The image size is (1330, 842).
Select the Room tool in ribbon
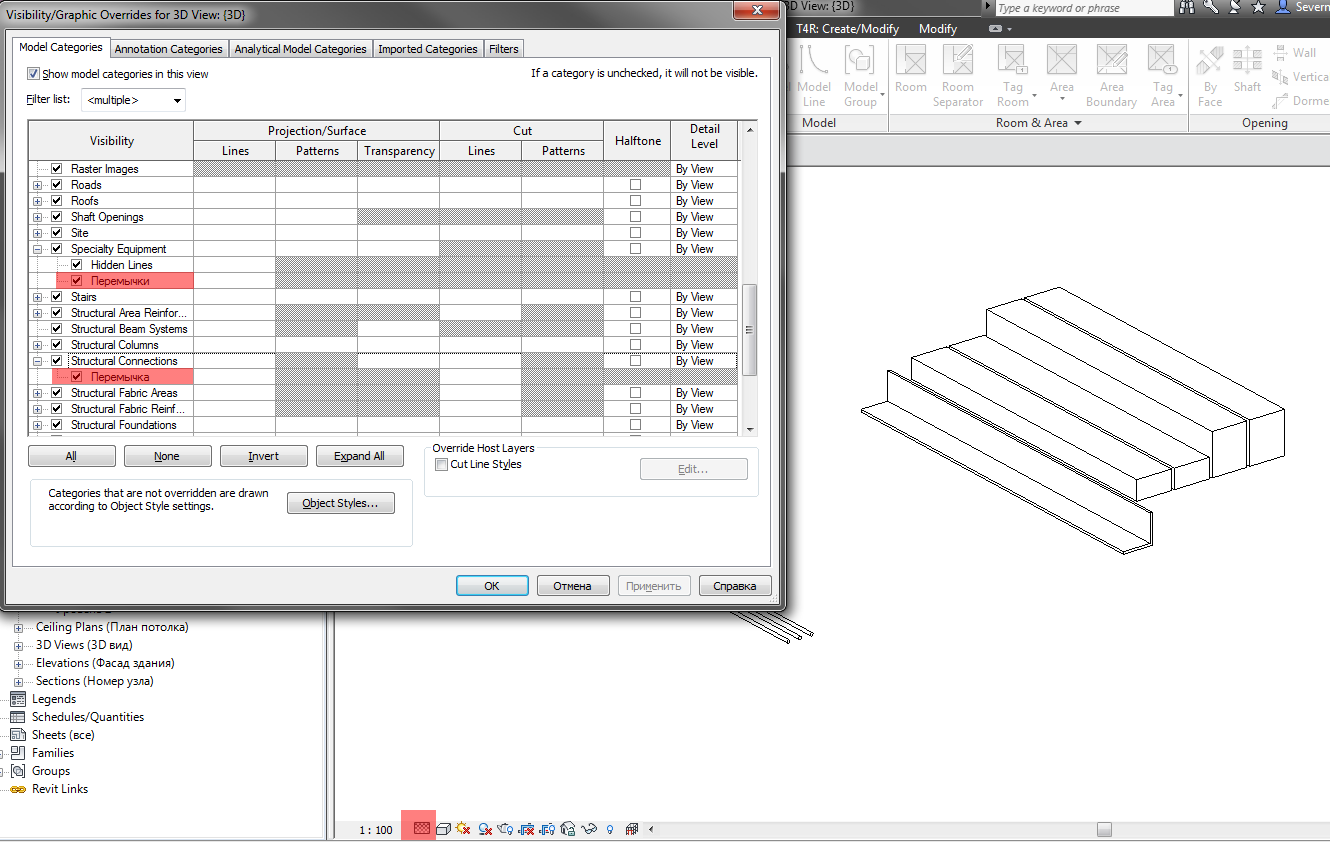tap(910, 68)
